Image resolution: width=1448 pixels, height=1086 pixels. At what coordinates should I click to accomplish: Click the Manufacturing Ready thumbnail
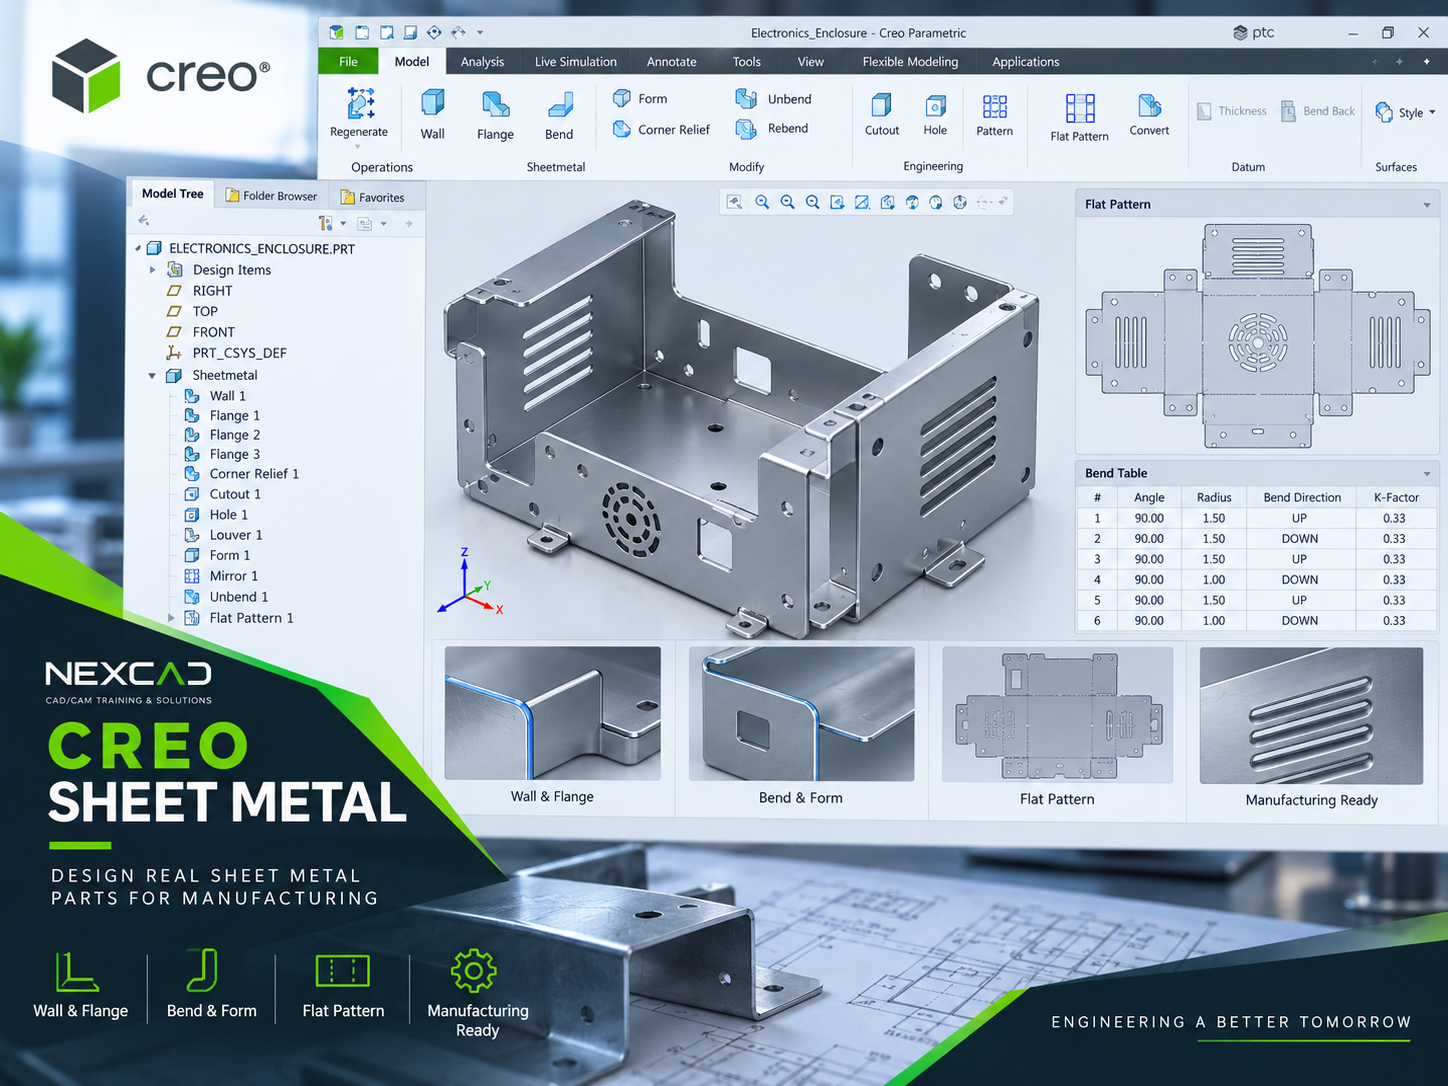click(x=1311, y=715)
